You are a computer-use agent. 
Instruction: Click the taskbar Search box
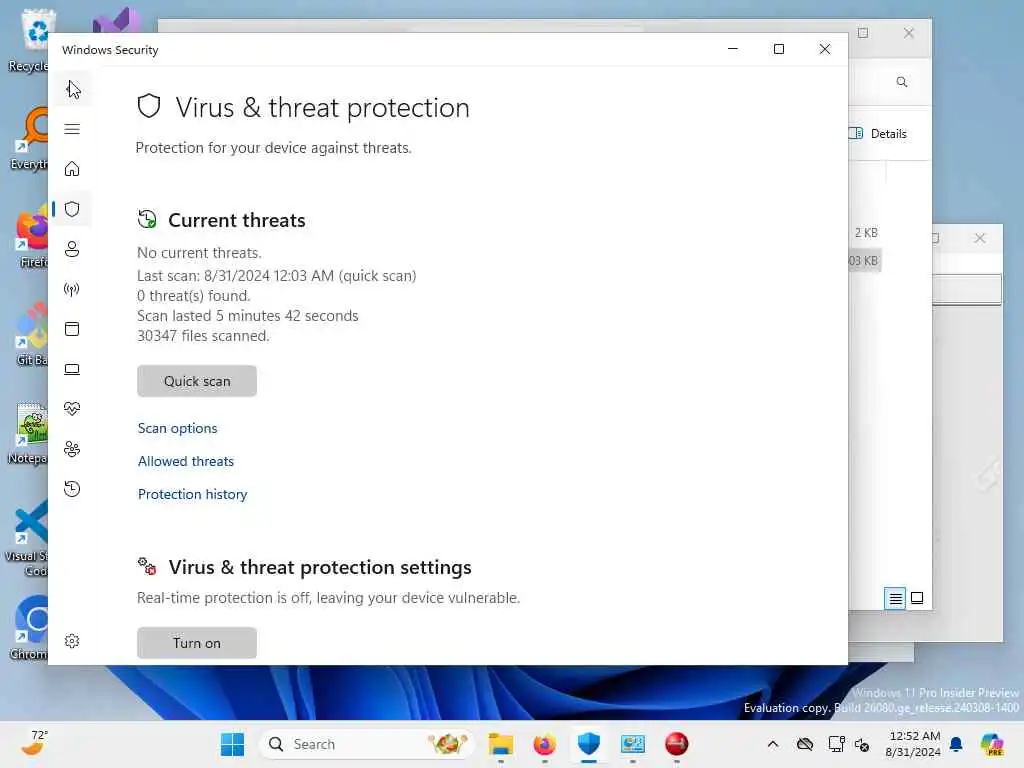point(366,744)
